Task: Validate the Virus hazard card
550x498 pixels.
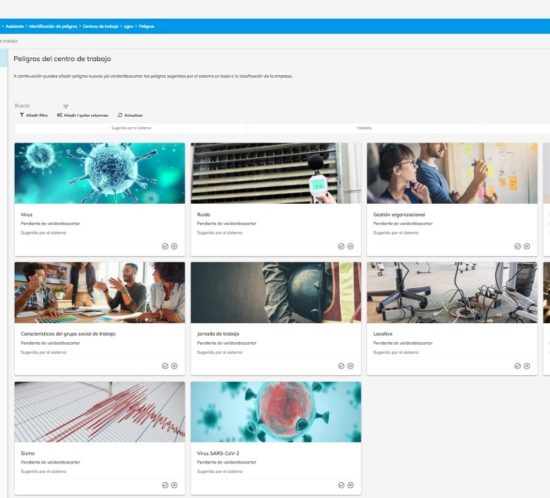Action: (x=165, y=247)
